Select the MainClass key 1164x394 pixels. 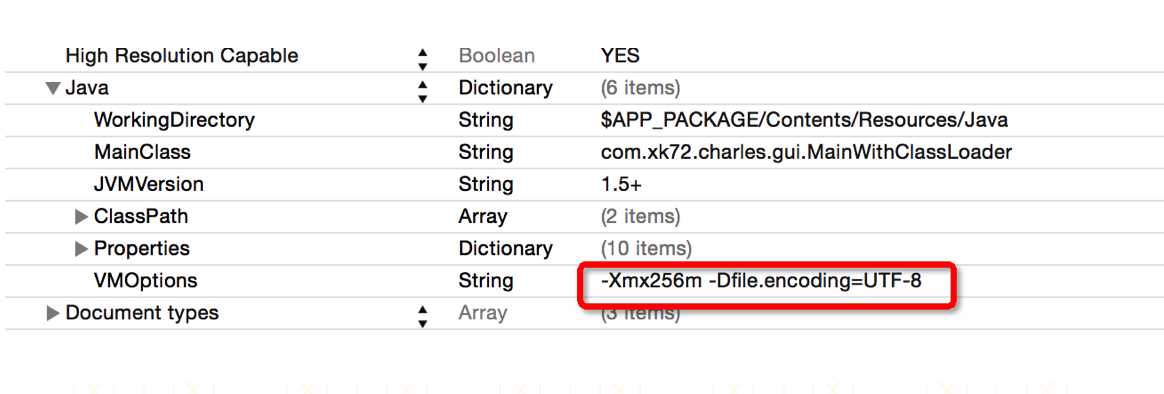(x=142, y=152)
